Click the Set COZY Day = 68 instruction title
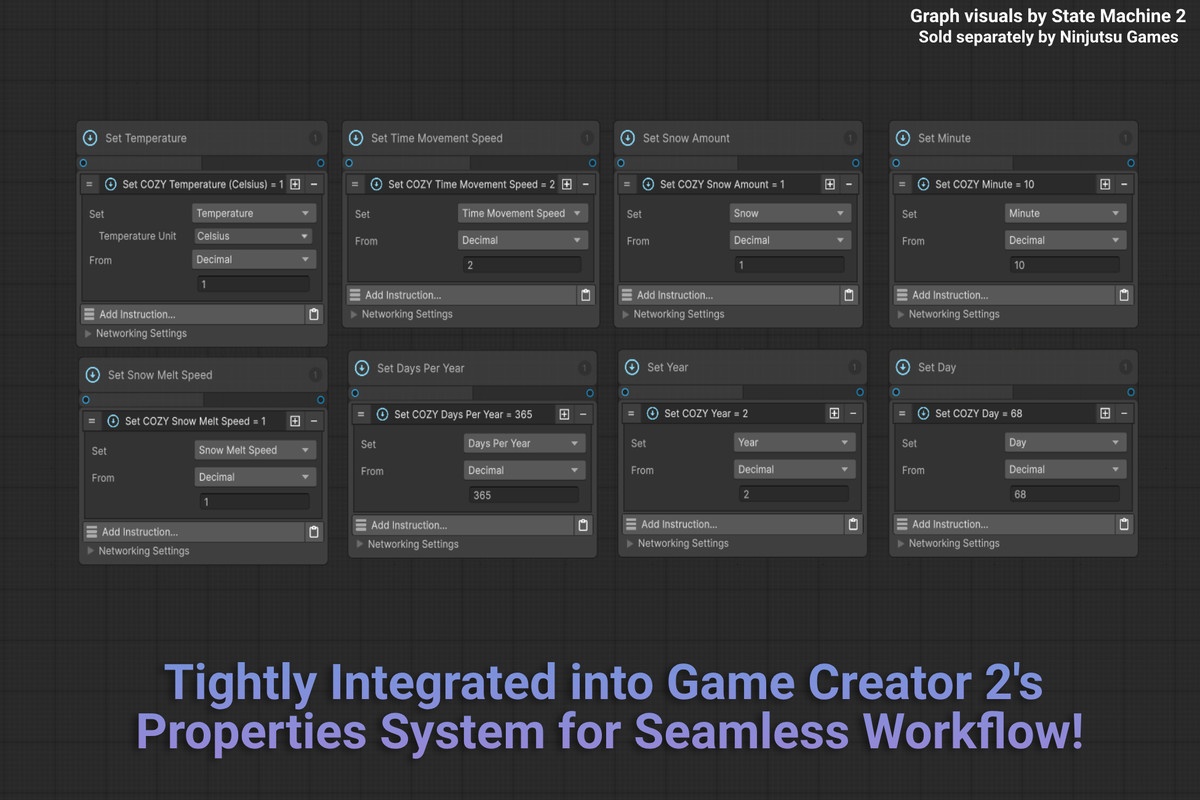 [x=978, y=413]
